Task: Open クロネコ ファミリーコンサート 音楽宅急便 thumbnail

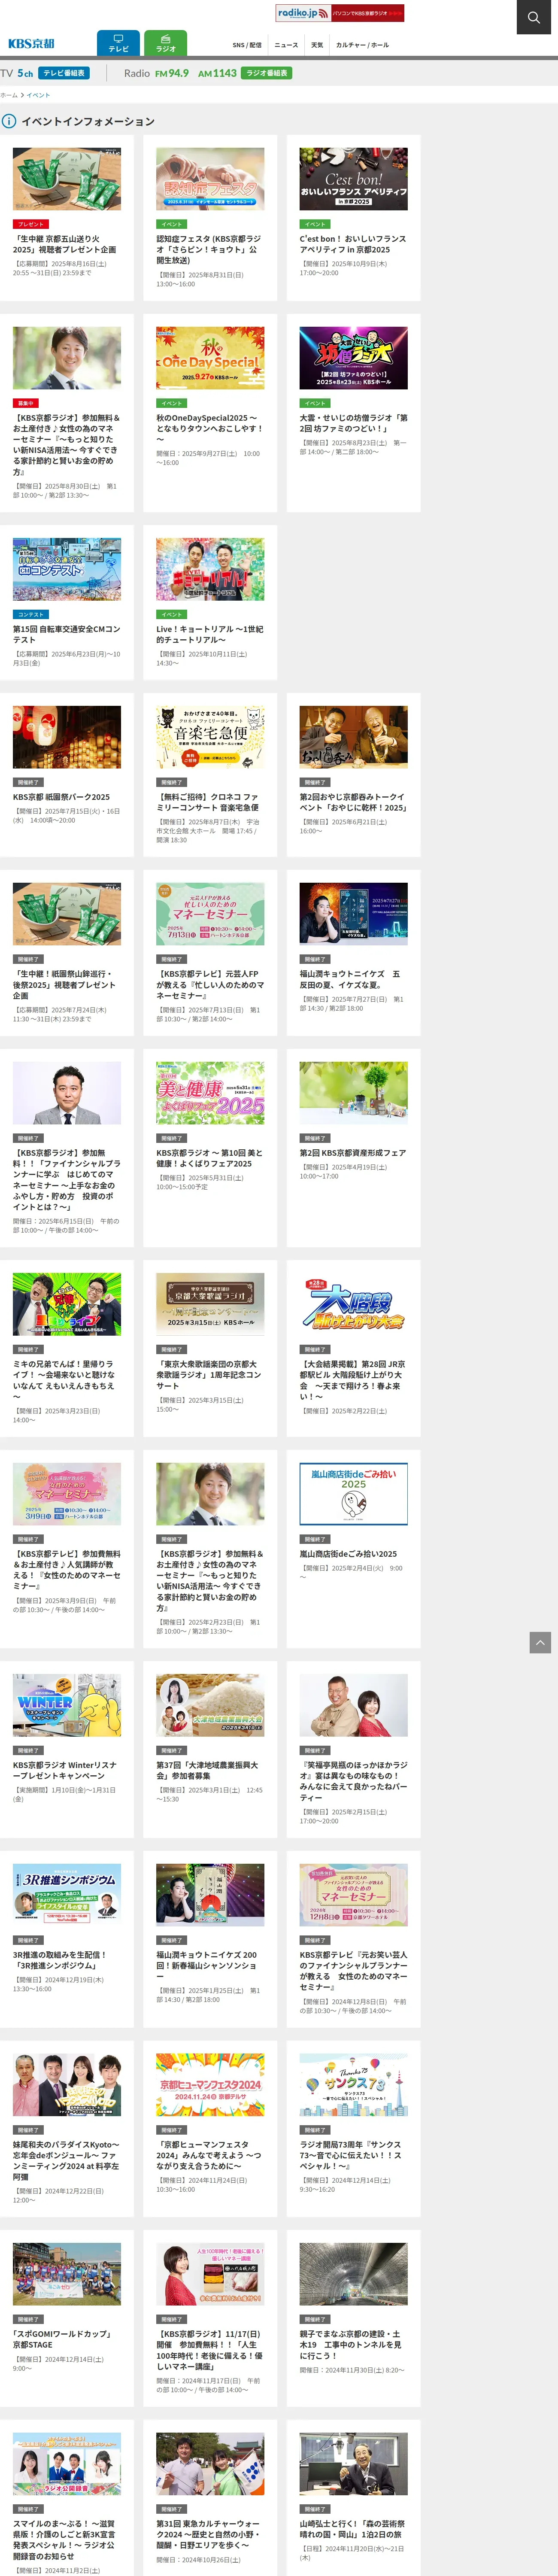Action: pos(210,737)
